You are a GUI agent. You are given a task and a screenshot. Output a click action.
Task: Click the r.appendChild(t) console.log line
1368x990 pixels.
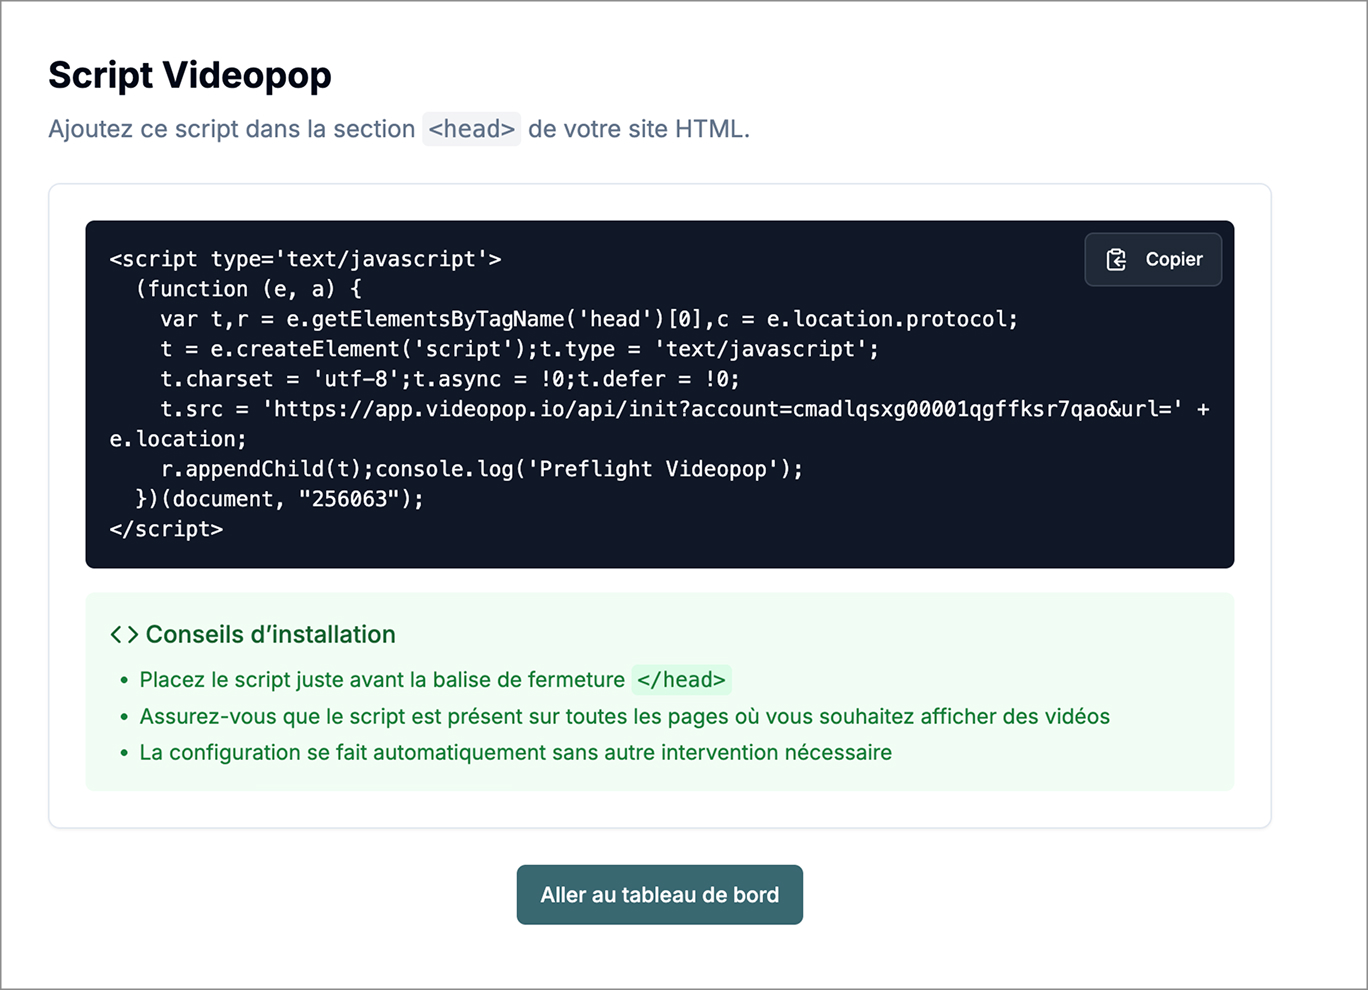(482, 469)
